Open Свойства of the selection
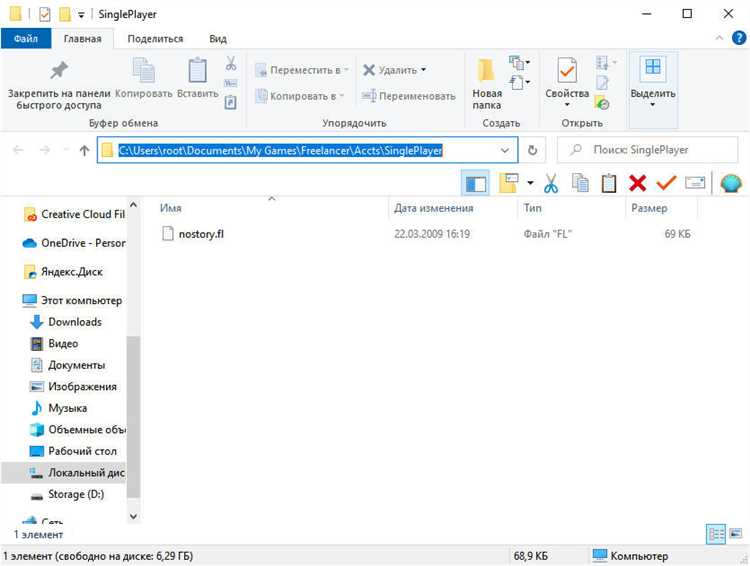 567,82
